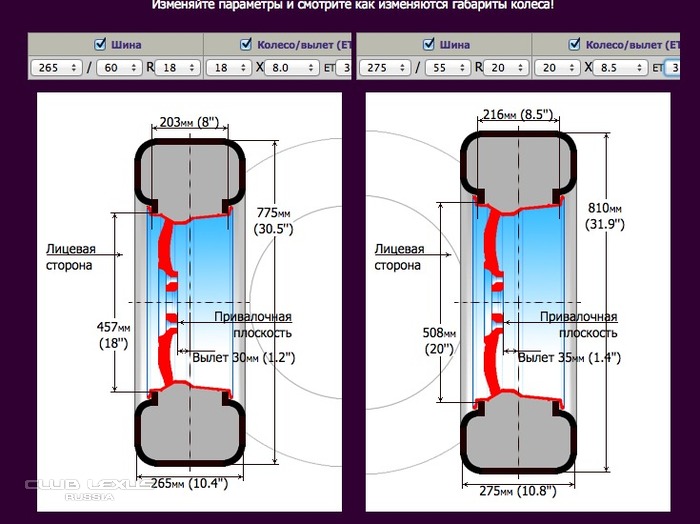Click the left panel's ET offset field

point(345,68)
